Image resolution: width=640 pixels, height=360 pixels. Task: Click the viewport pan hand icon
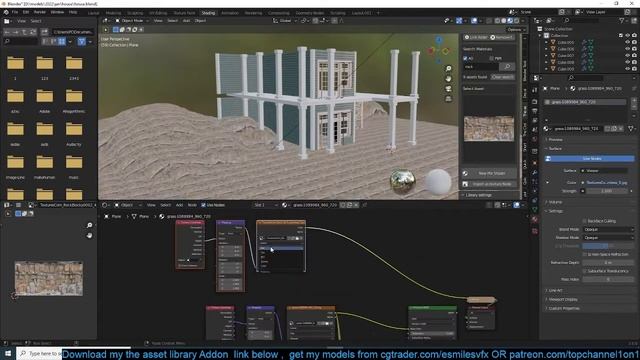(x=449, y=78)
